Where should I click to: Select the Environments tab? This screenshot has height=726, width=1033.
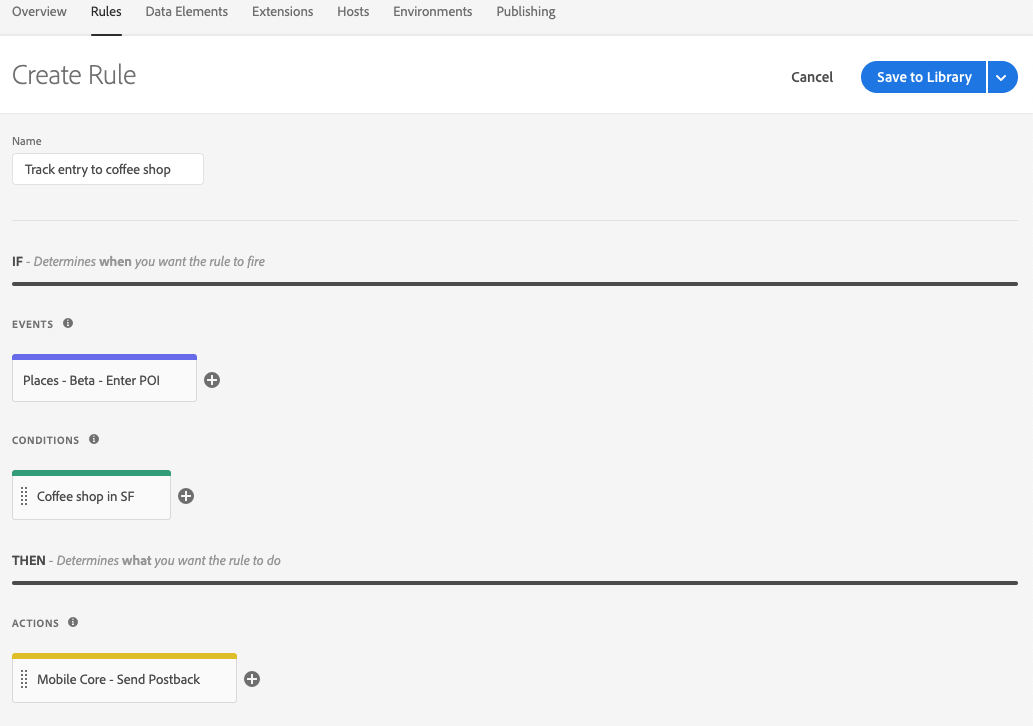[432, 12]
